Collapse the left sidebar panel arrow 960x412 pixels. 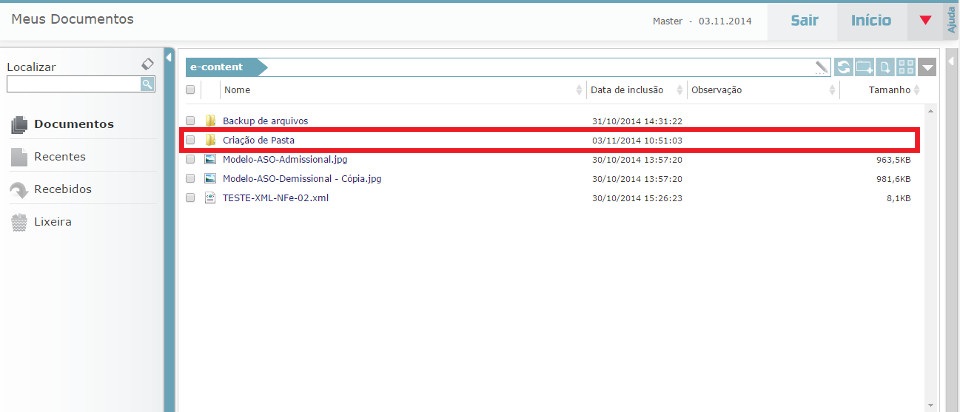click(169, 58)
